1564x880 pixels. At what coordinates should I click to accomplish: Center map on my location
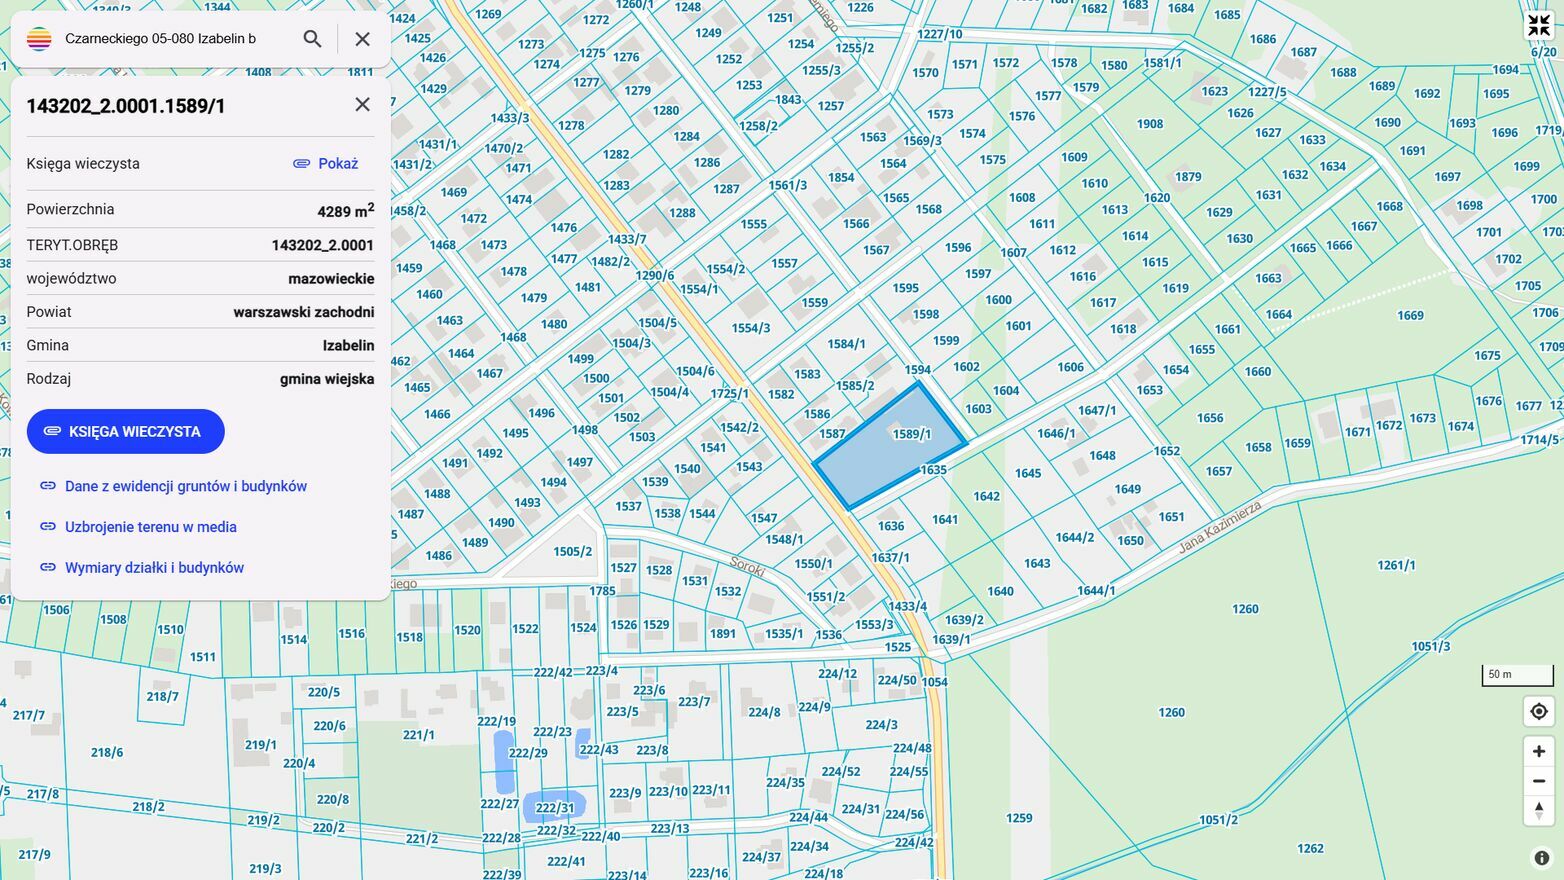(1538, 711)
